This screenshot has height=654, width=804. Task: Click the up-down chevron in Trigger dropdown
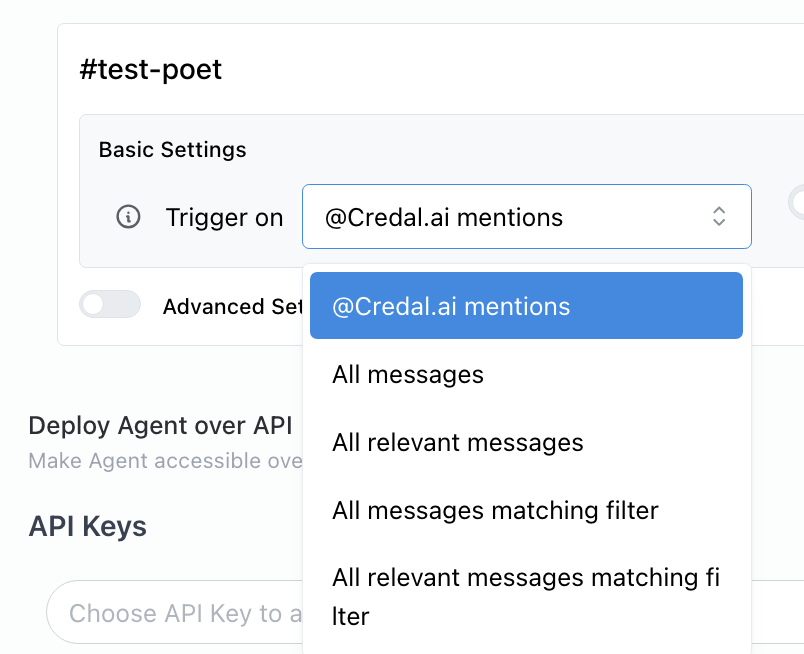coord(719,216)
